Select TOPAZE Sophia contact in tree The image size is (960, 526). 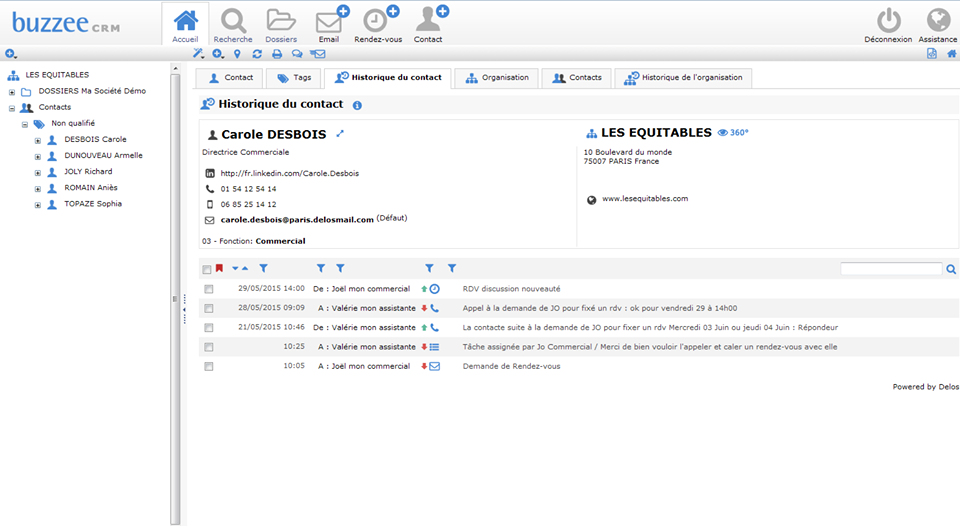(93, 204)
